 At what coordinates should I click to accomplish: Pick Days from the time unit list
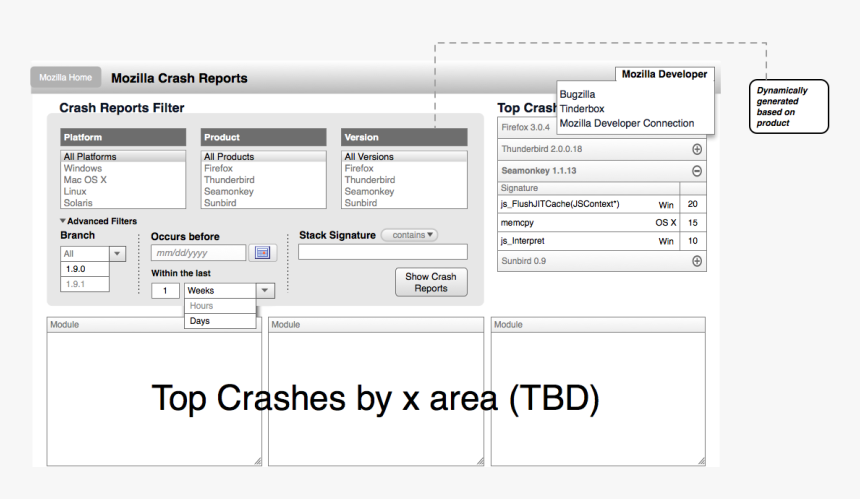[220, 321]
